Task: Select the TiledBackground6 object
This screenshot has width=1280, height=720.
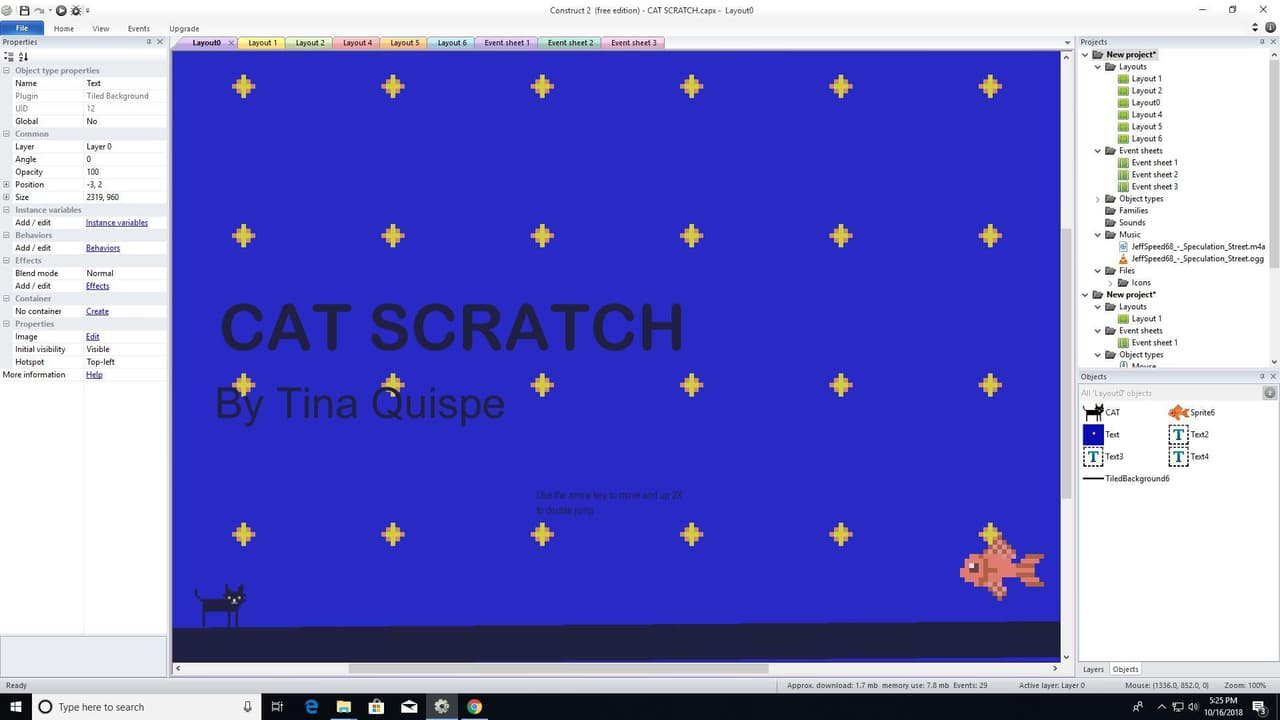Action: (1126, 478)
